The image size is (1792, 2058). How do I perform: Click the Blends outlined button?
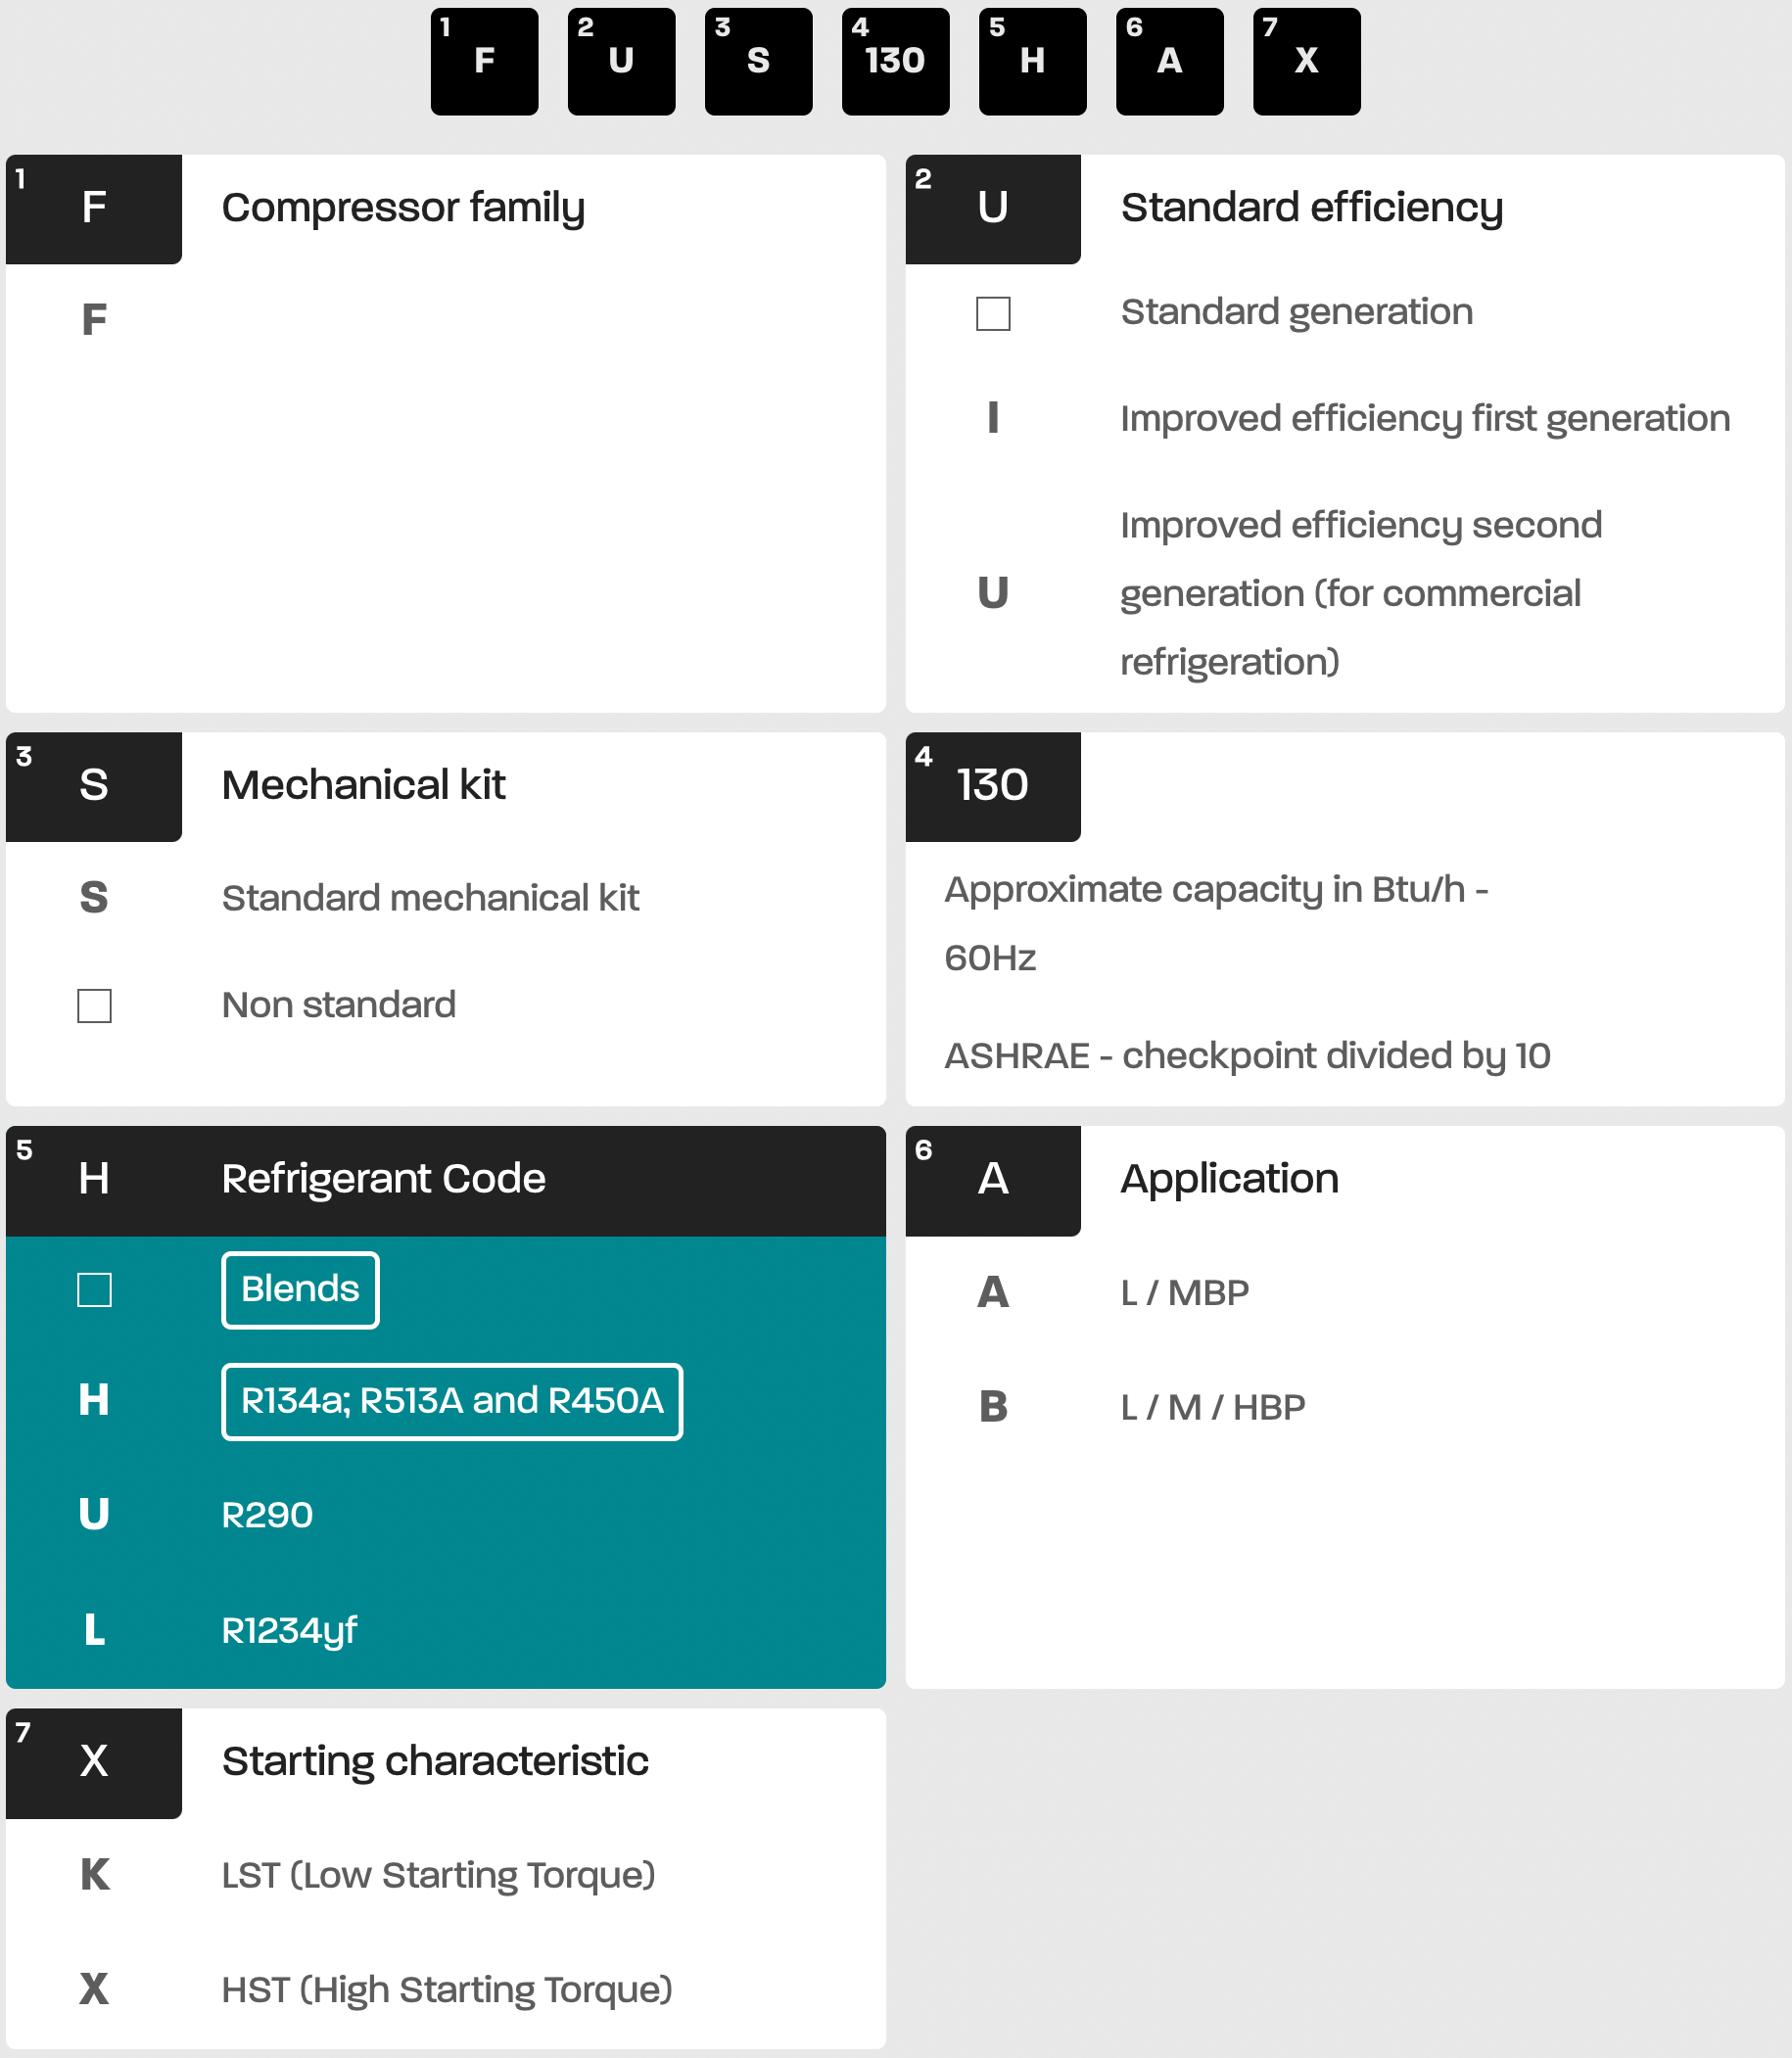click(x=300, y=1290)
